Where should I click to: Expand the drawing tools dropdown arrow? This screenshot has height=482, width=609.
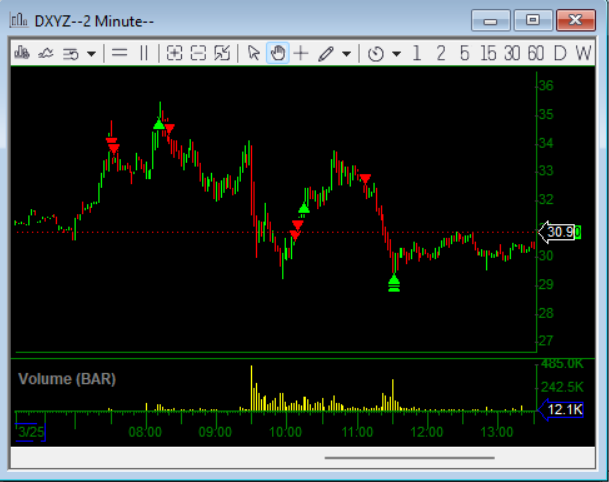346,54
